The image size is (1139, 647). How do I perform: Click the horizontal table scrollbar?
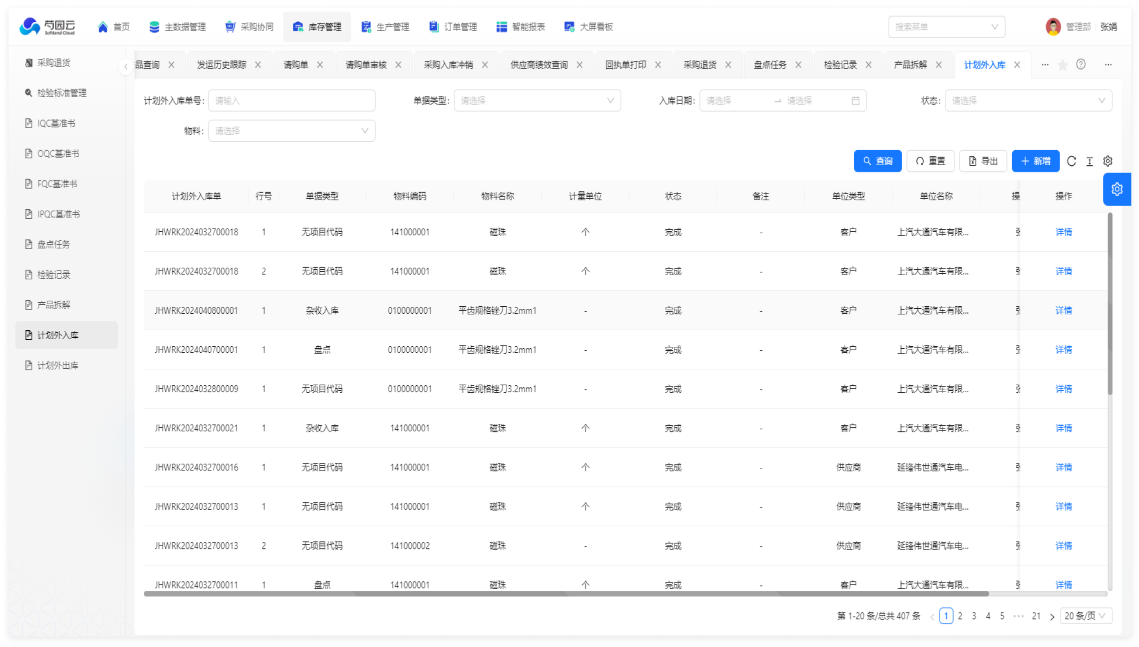(x=567, y=594)
